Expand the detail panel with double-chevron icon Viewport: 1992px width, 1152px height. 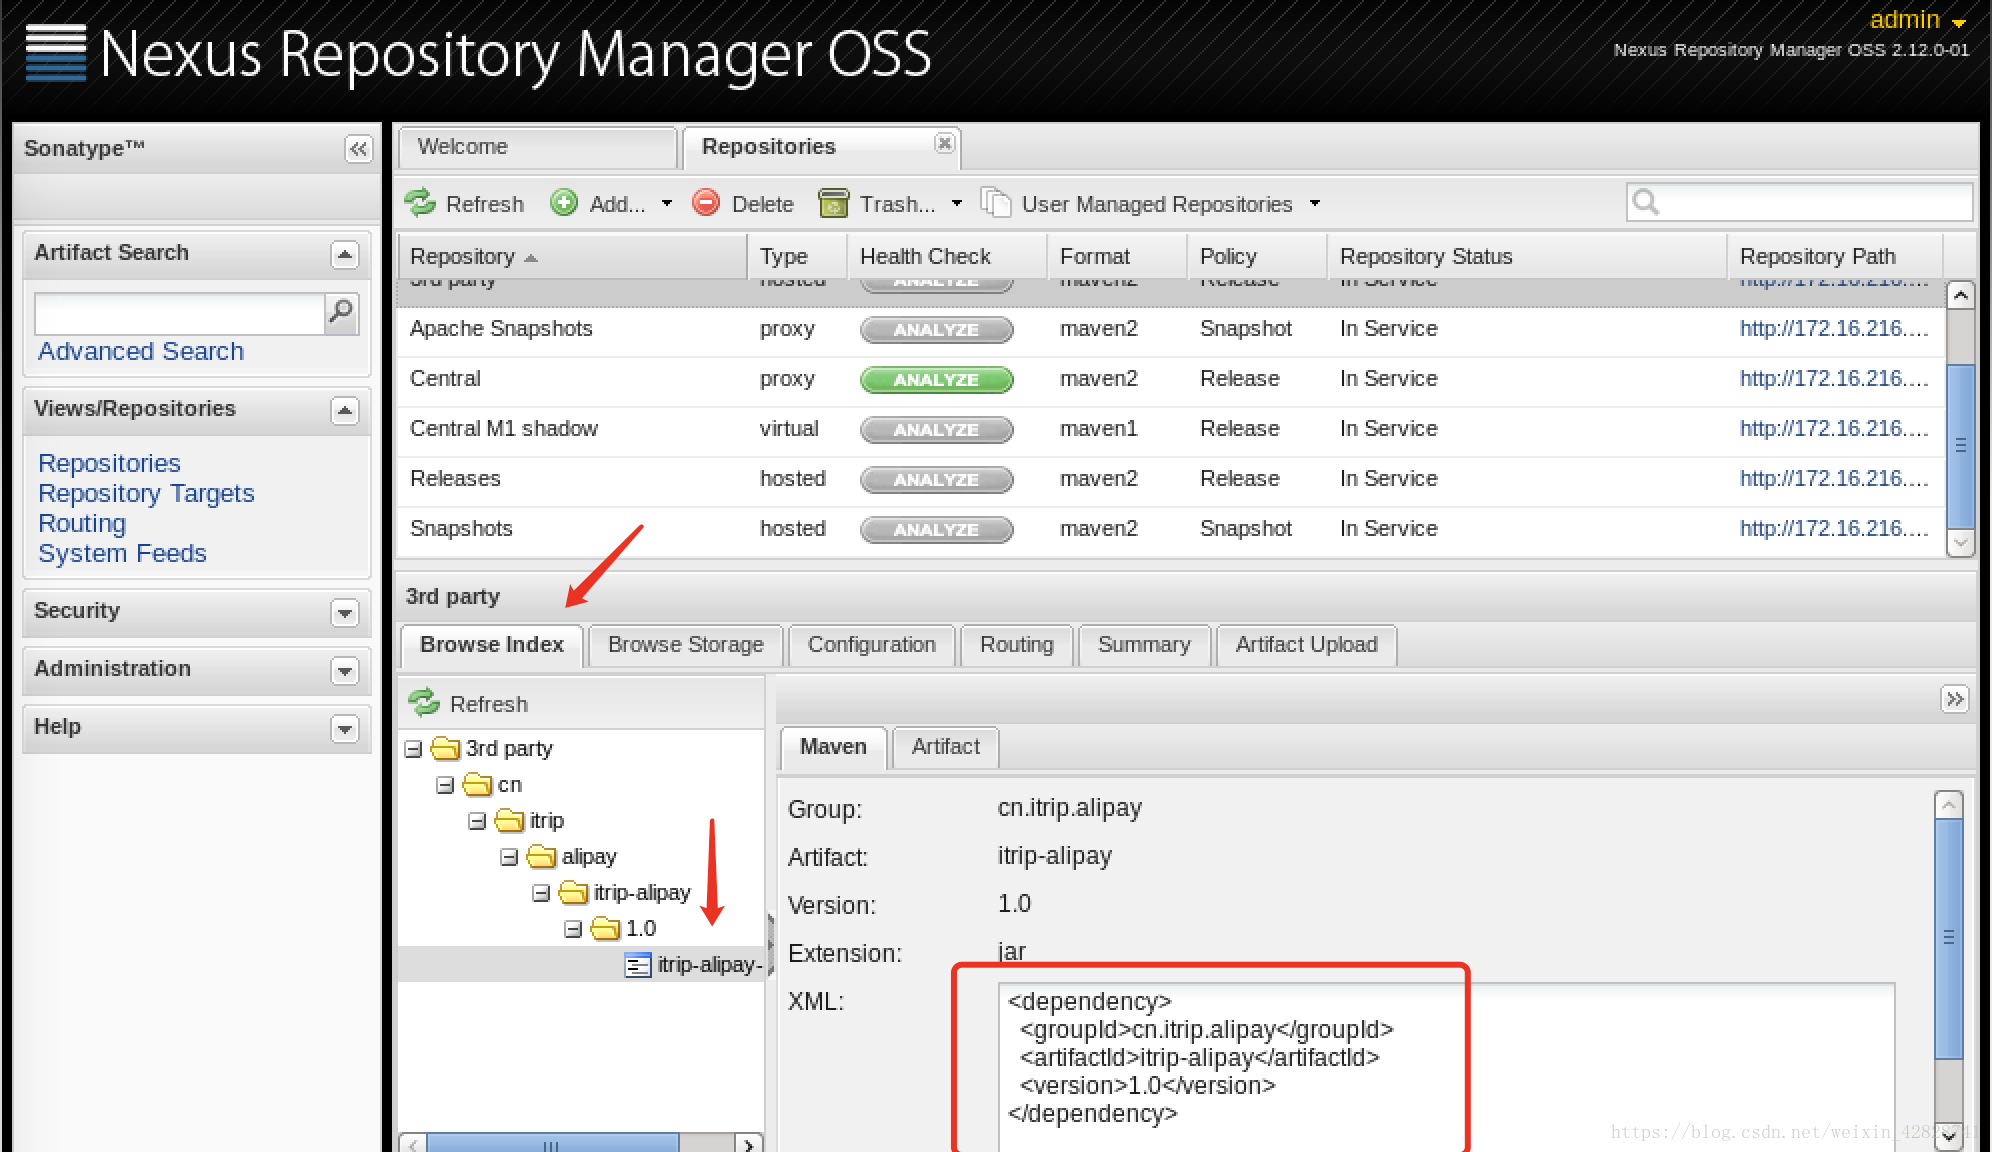click(x=1954, y=699)
